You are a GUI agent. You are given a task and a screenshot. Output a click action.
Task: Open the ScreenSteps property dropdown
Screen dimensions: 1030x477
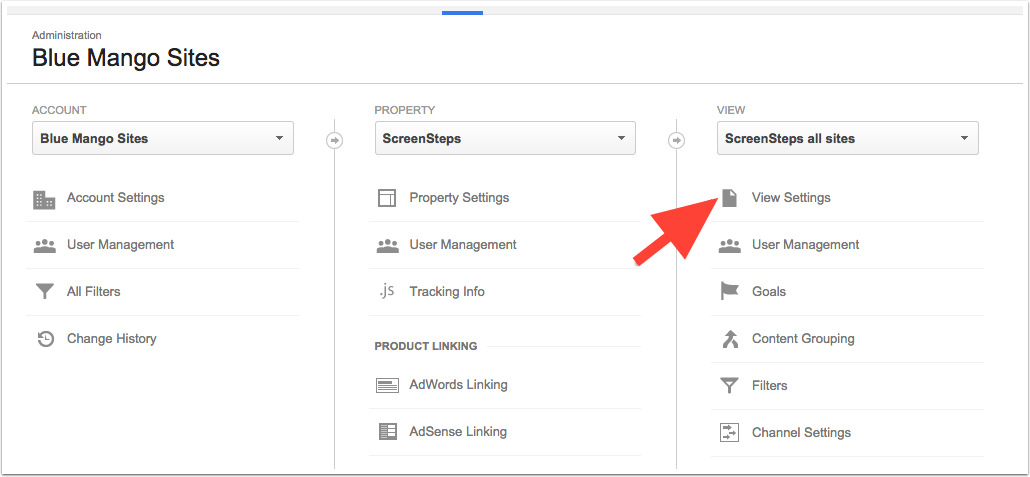505,139
